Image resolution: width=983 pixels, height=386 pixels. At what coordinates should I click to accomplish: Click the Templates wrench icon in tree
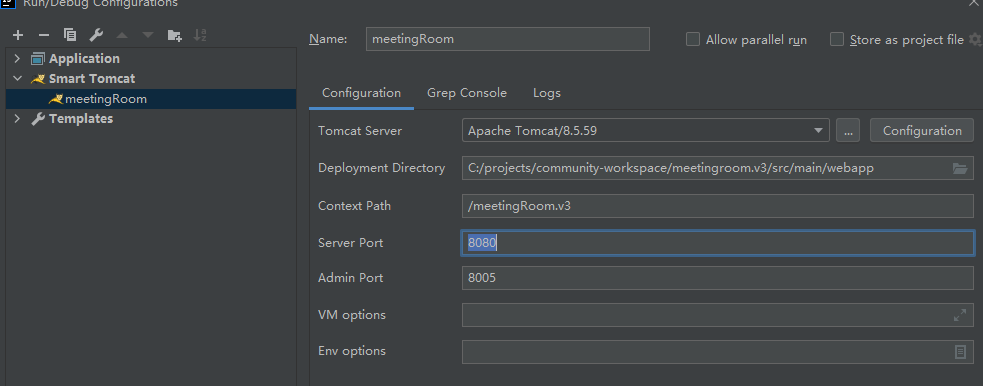click(x=38, y=119)
